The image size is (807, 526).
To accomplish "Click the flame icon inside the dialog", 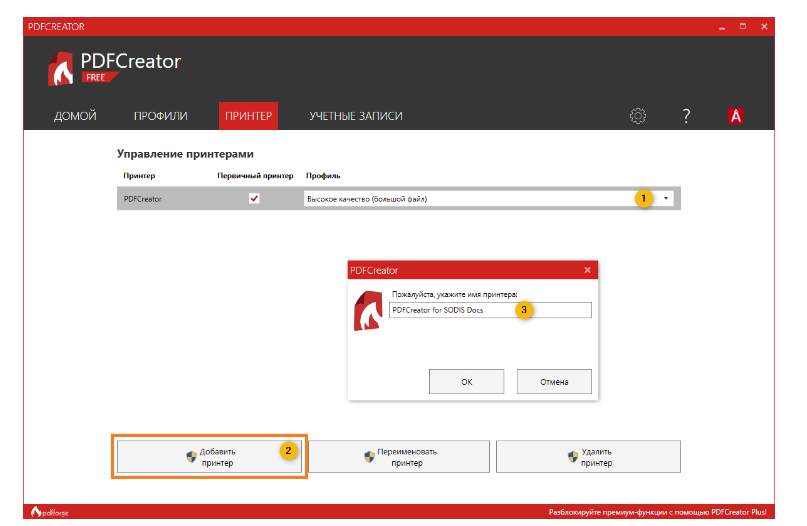I will coord(368,310).
